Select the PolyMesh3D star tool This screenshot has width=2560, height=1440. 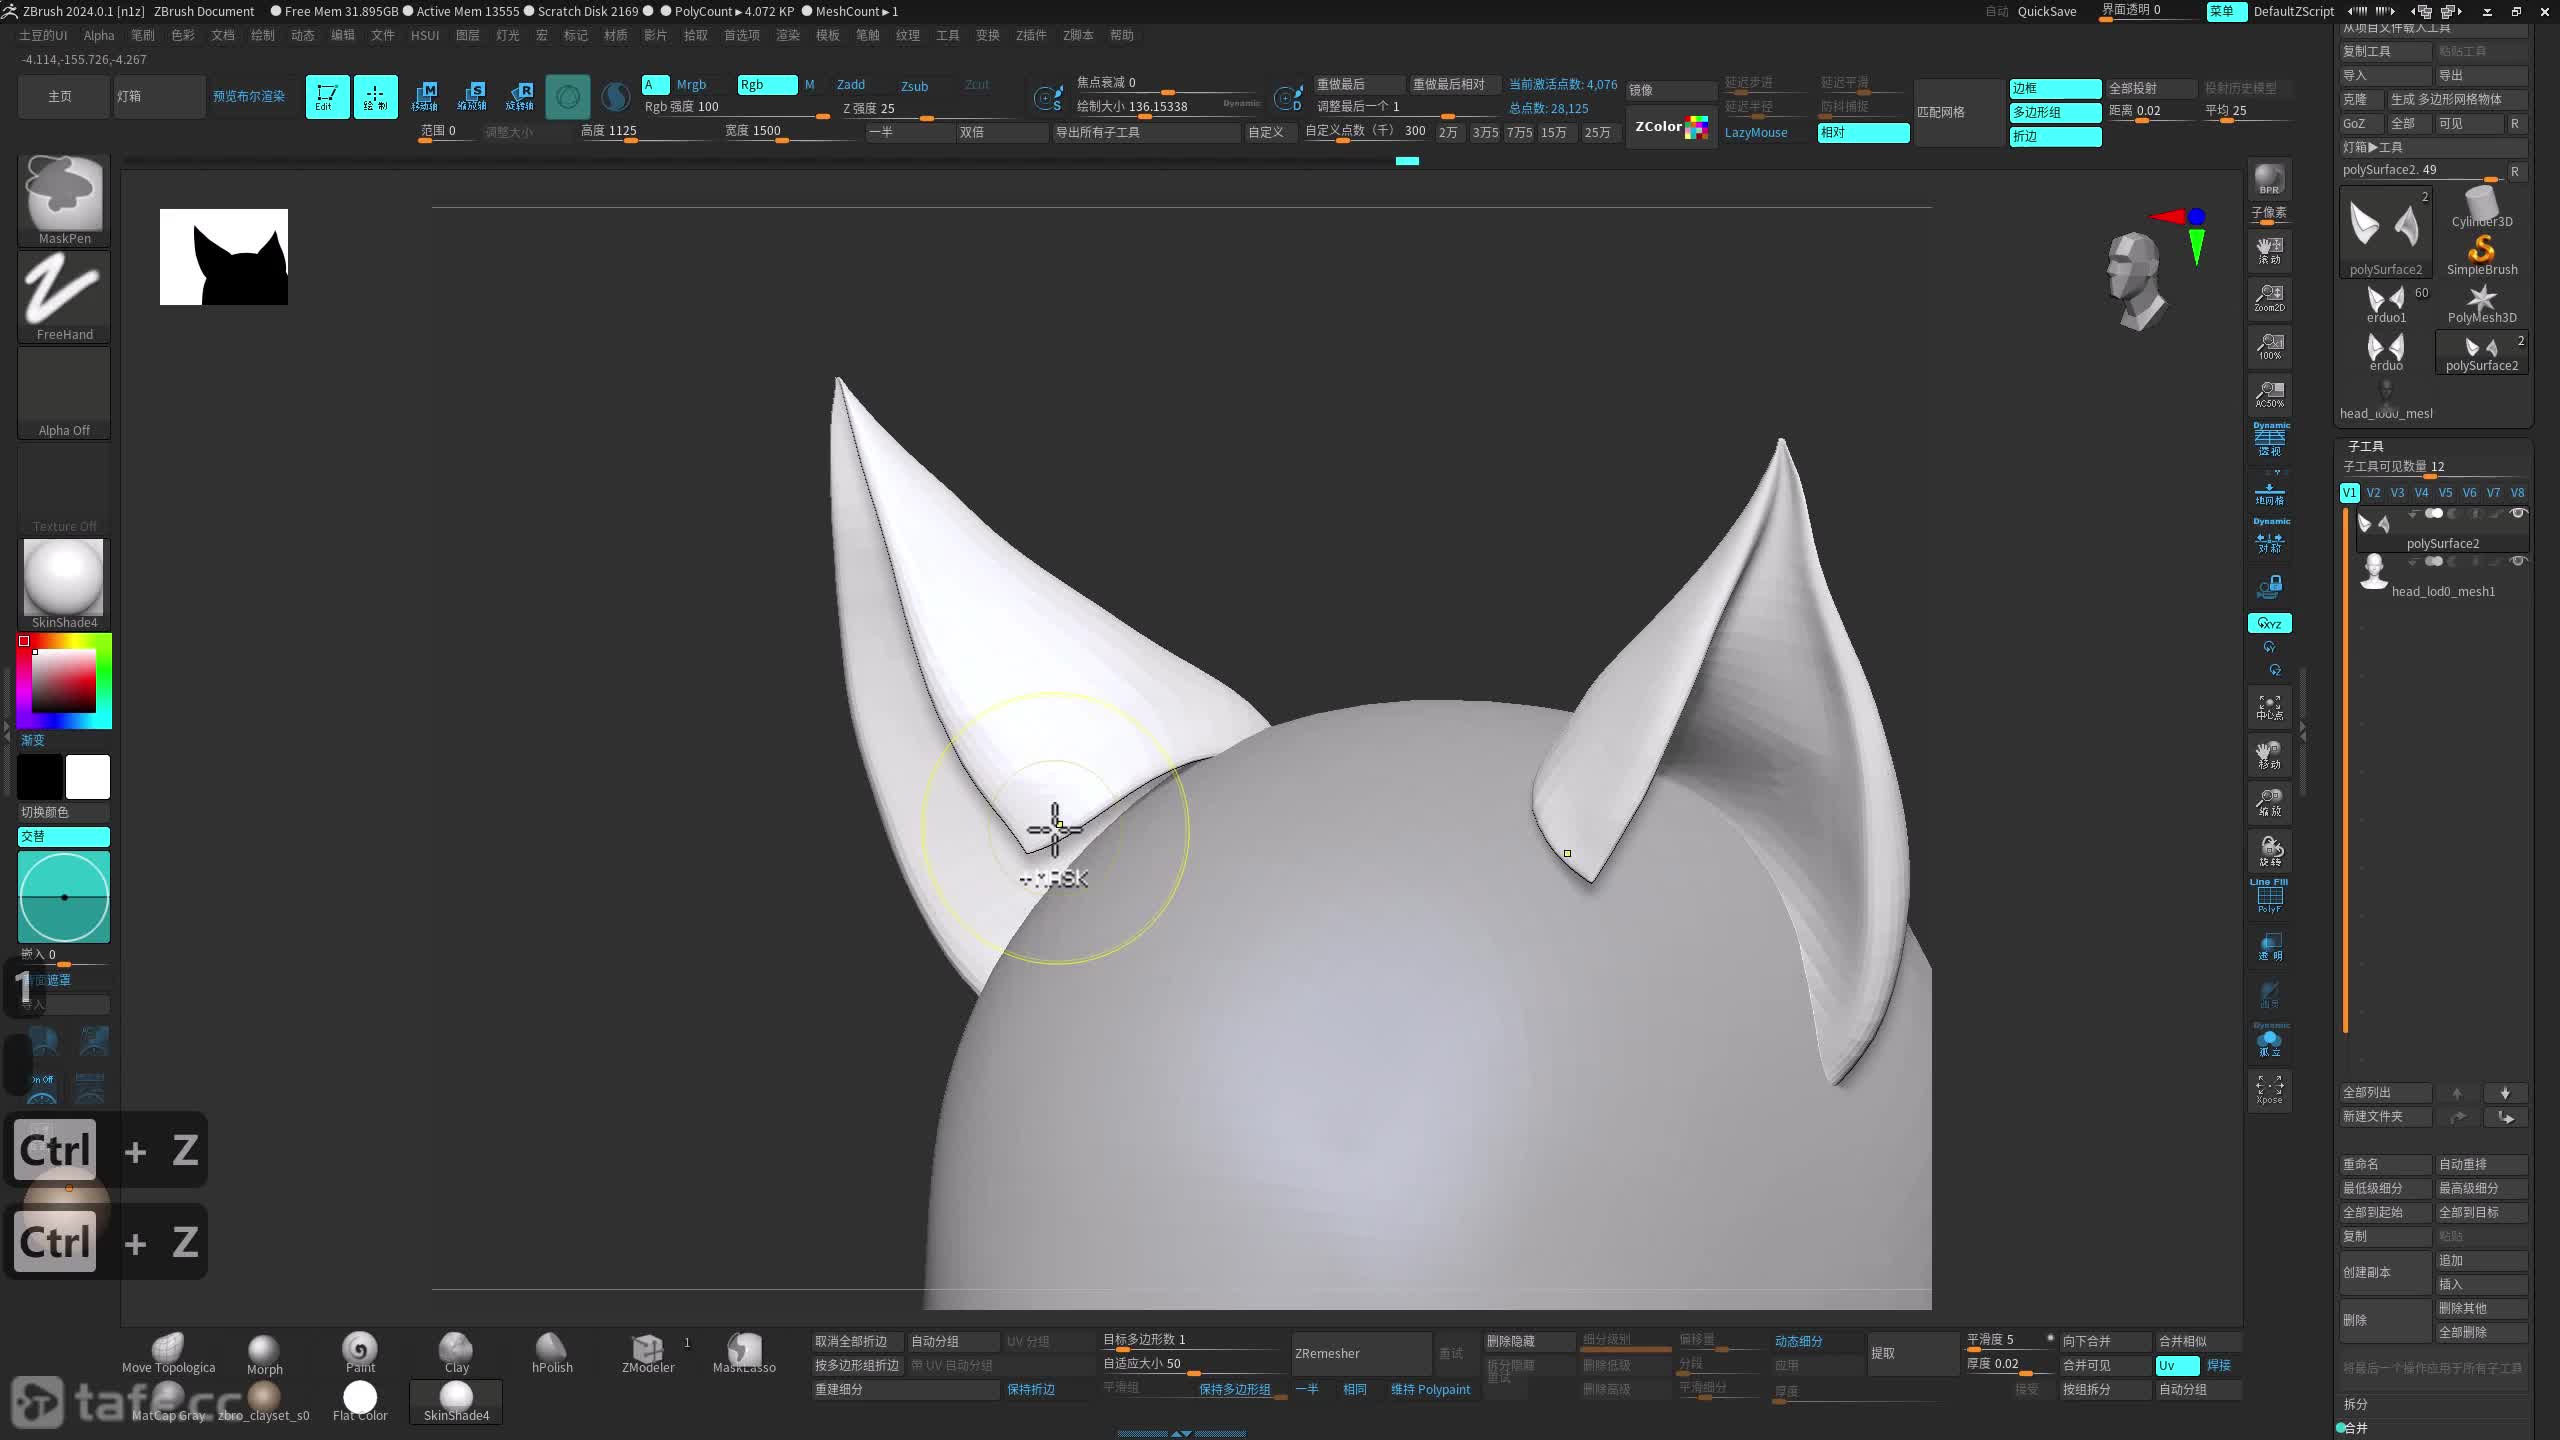click(2482, 303)
